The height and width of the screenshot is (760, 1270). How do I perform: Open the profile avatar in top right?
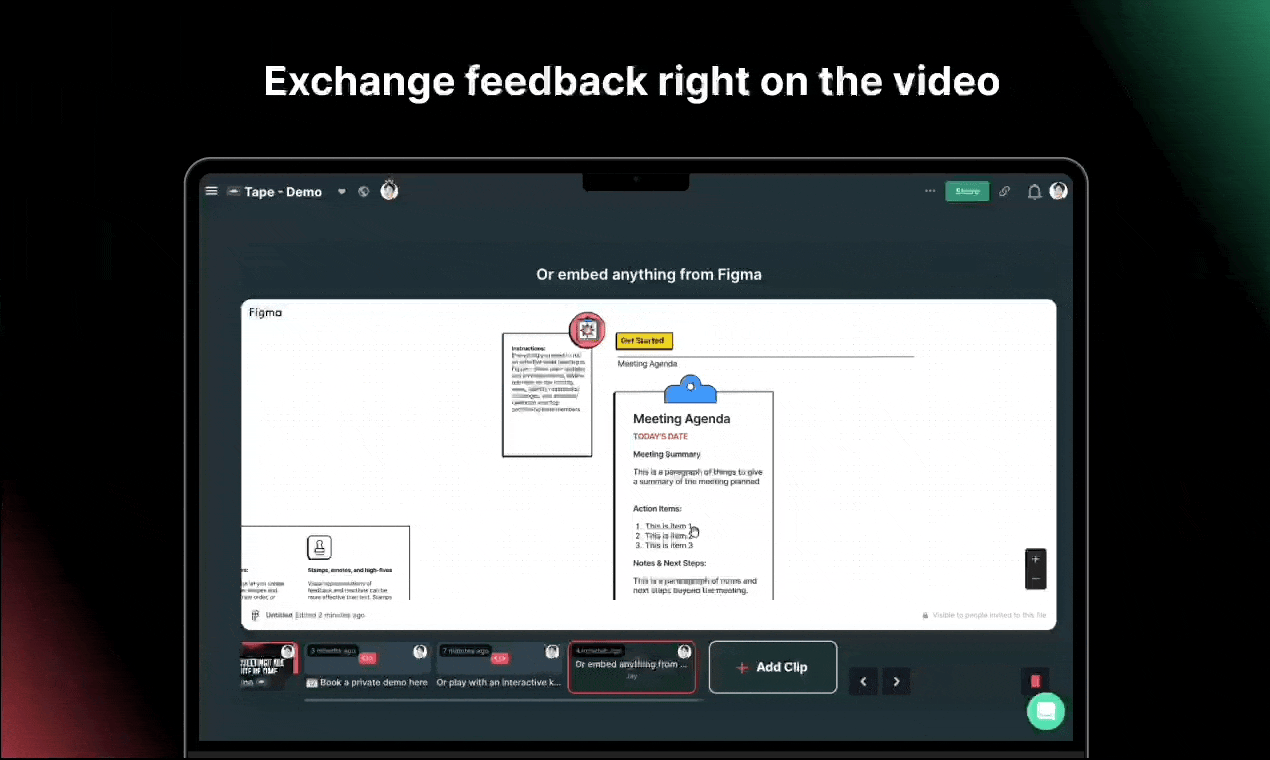pyautogui.click(x=1058, y=191)
